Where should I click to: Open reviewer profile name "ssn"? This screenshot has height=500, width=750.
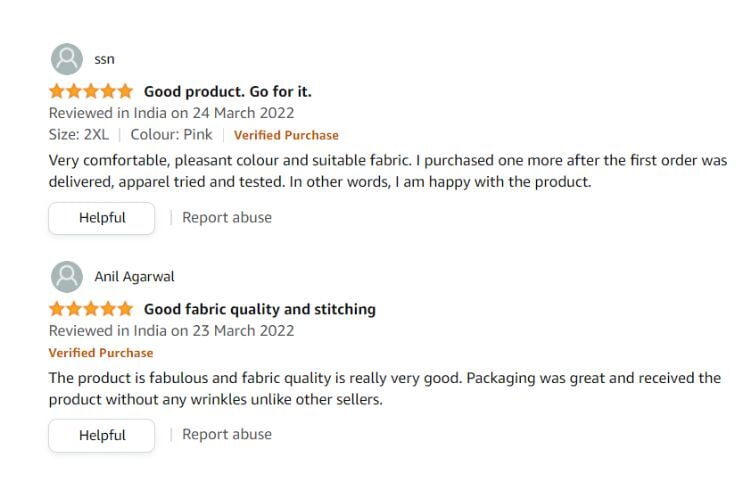click(104, 59)
